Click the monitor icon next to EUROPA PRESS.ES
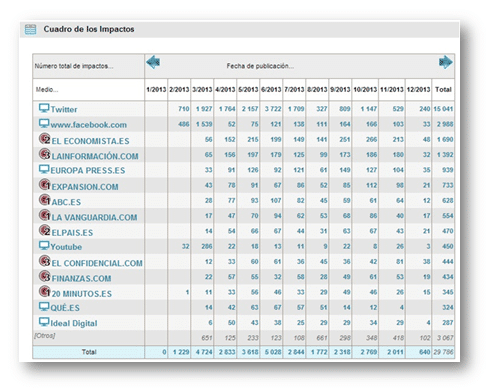The image size is (503, 388). tap(44, 169)
